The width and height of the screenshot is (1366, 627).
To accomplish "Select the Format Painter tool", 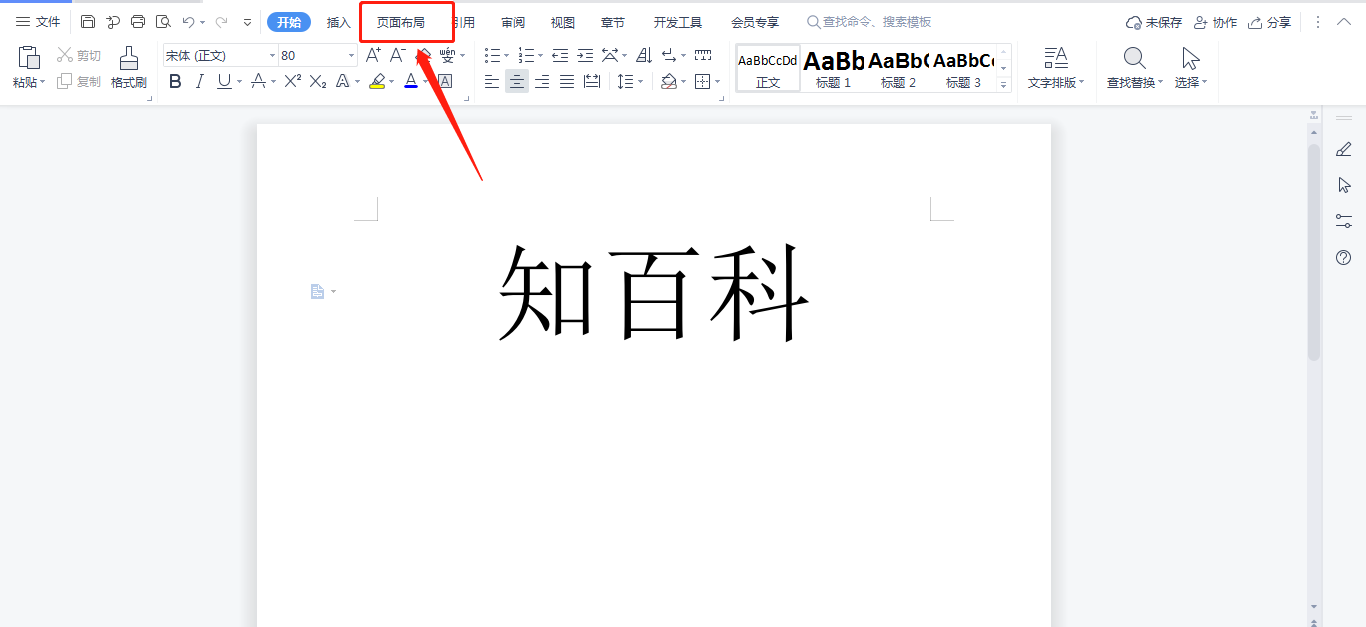I will (x=128, y=68).
